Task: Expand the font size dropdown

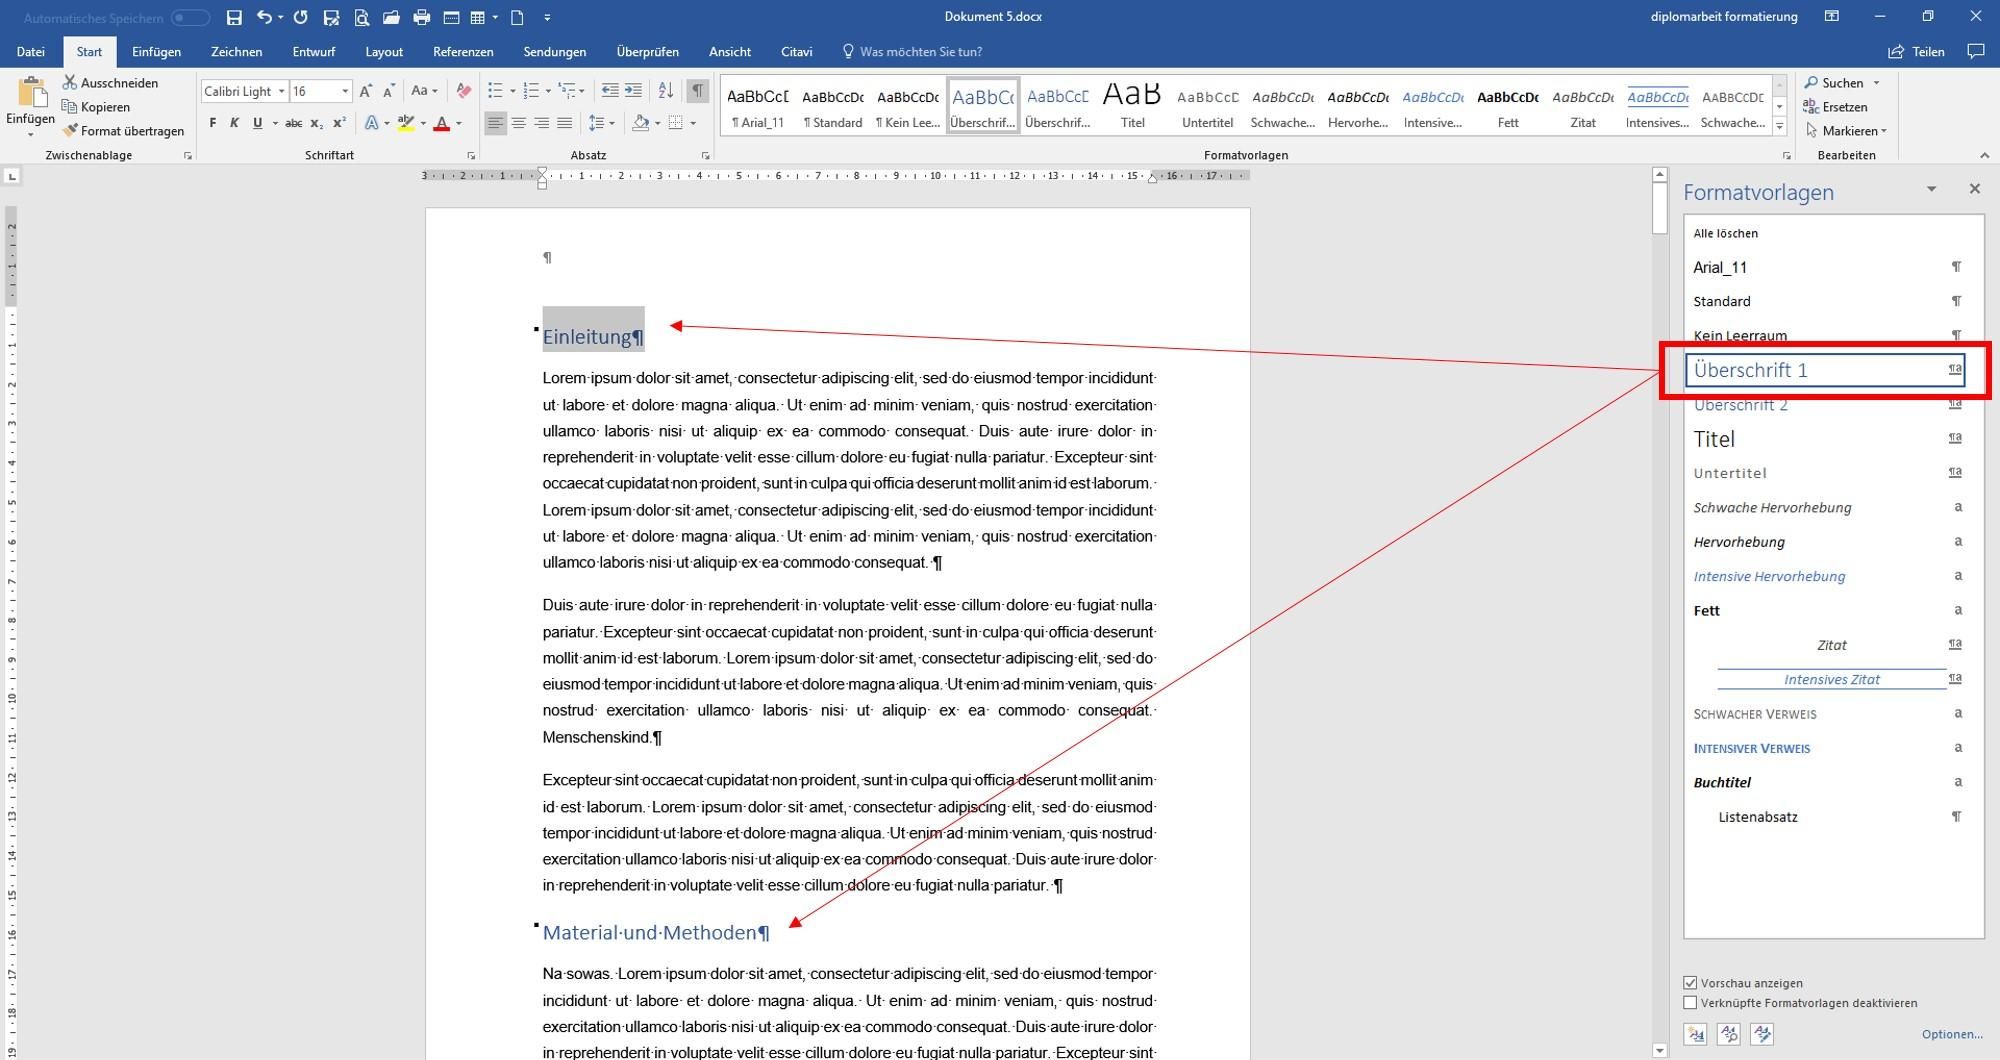Action: [x=345, y=91]
